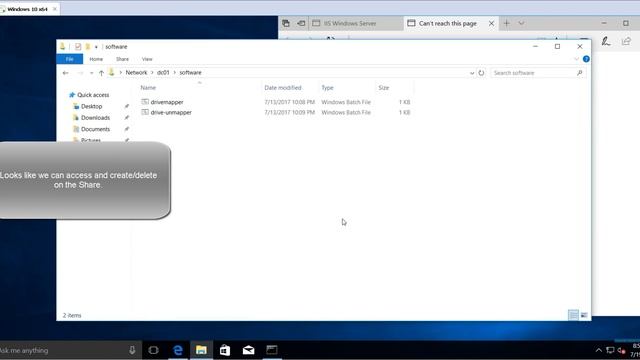Open the recent locations dropdown arrow
Viewport: 640px width, 360px height.
coord(91,73)
